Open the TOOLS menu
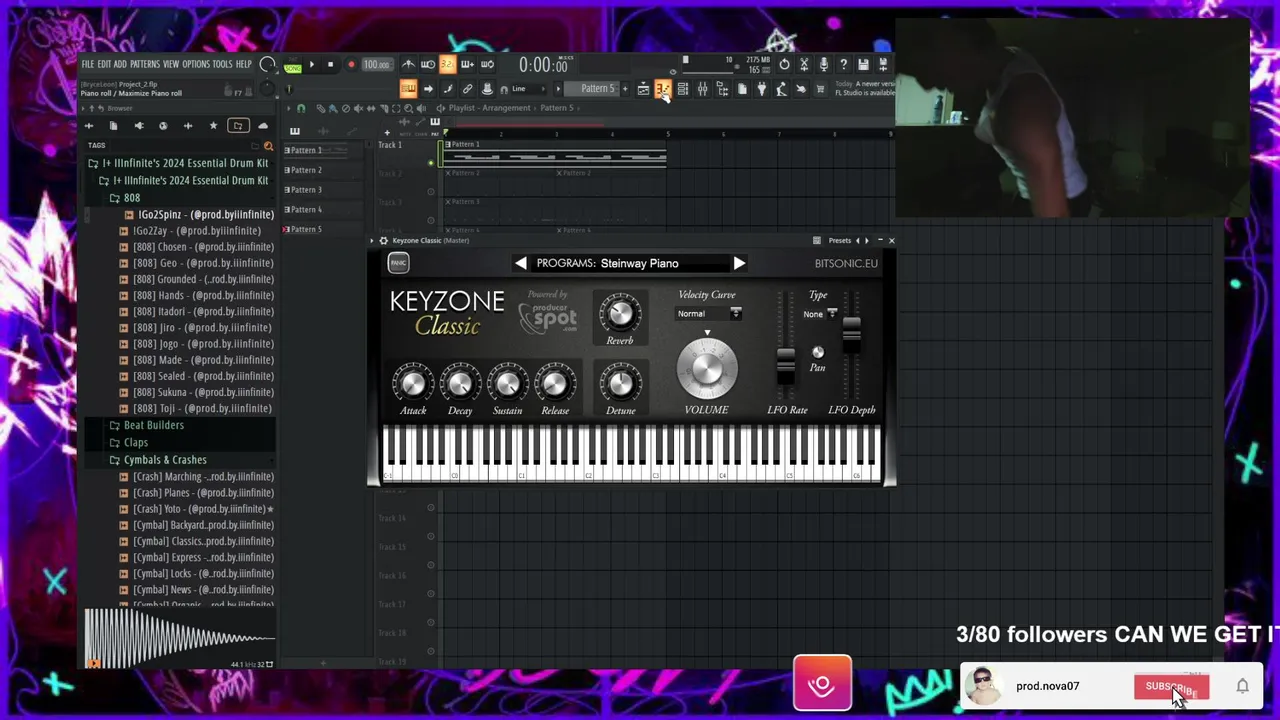This screenshot has height=720, width=1280. click(x=222, y=64)
